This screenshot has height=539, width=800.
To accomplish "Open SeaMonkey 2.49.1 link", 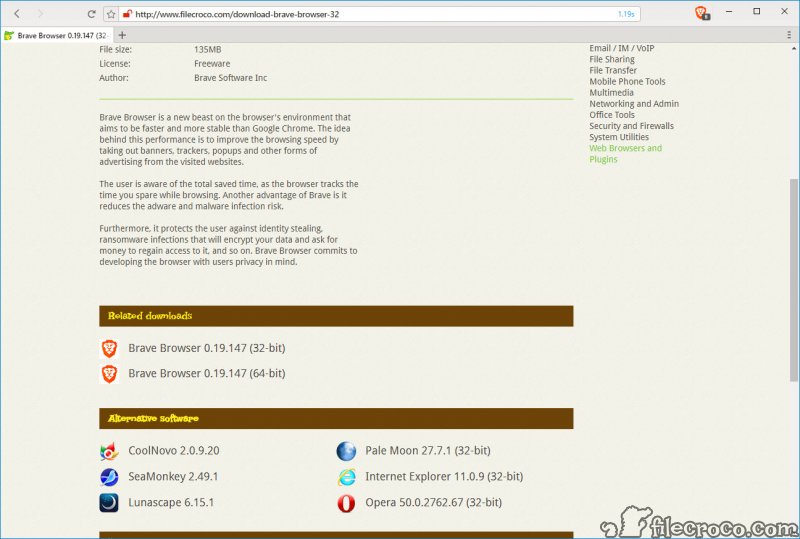I will click(173, 477).
